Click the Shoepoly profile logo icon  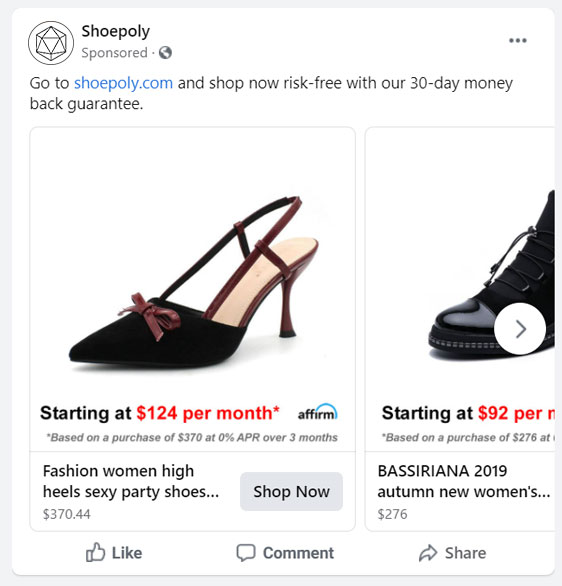pyautogui.click(x=51, y=43)
